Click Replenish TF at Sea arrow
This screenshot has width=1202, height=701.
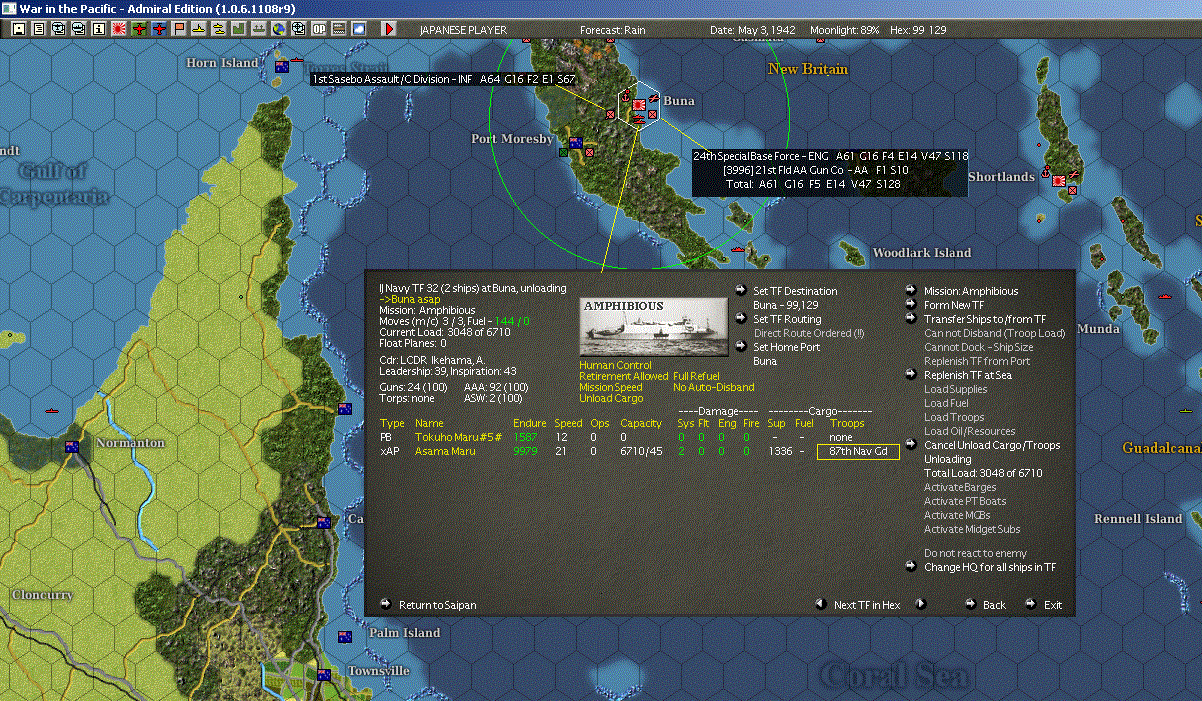coord(911,374)
